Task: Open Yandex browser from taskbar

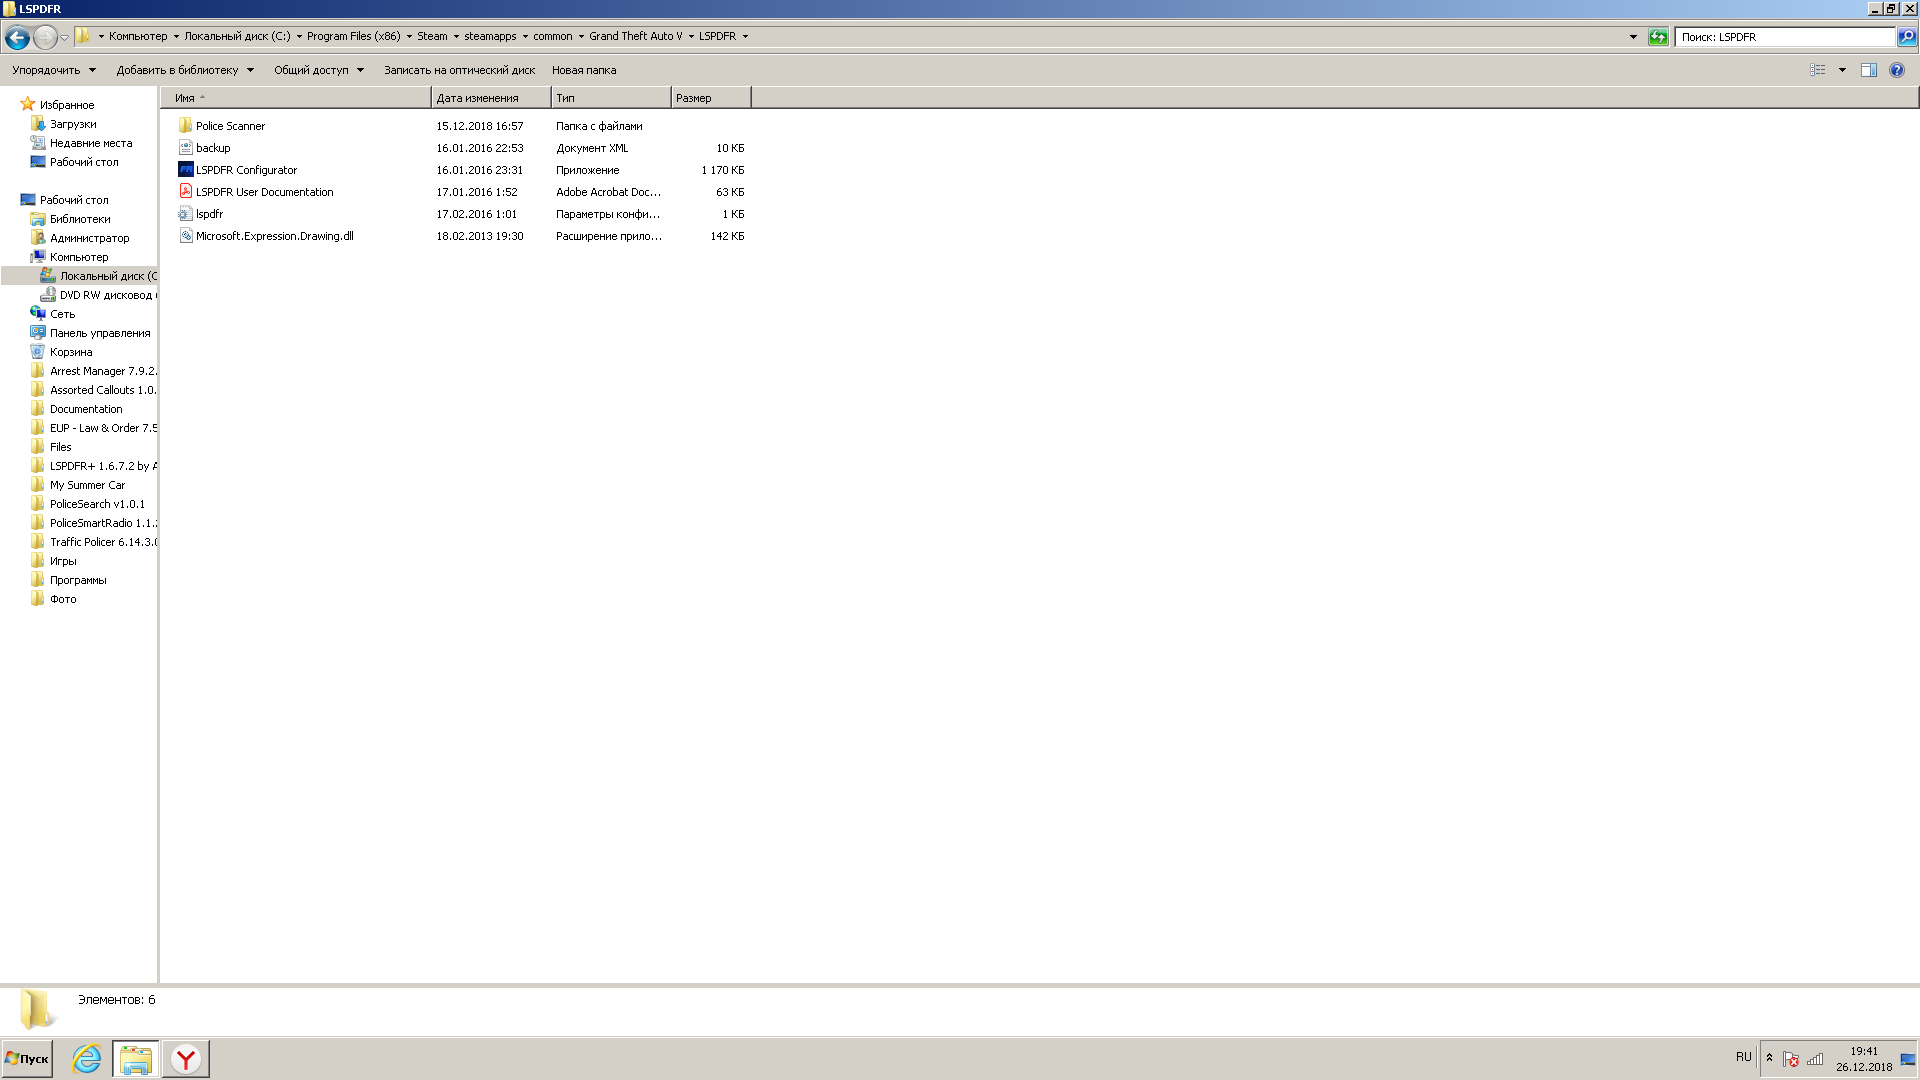Action: coord(185,1058)
